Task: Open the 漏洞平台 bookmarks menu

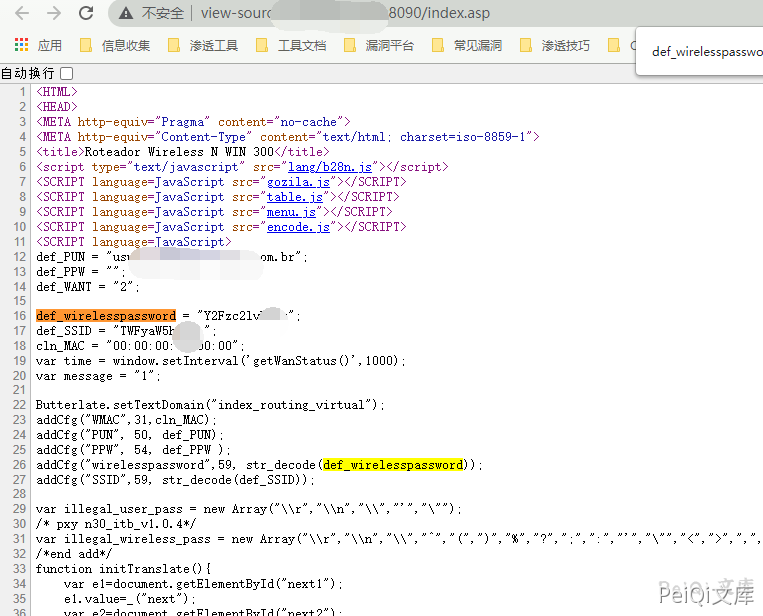Action: (380, 46)
